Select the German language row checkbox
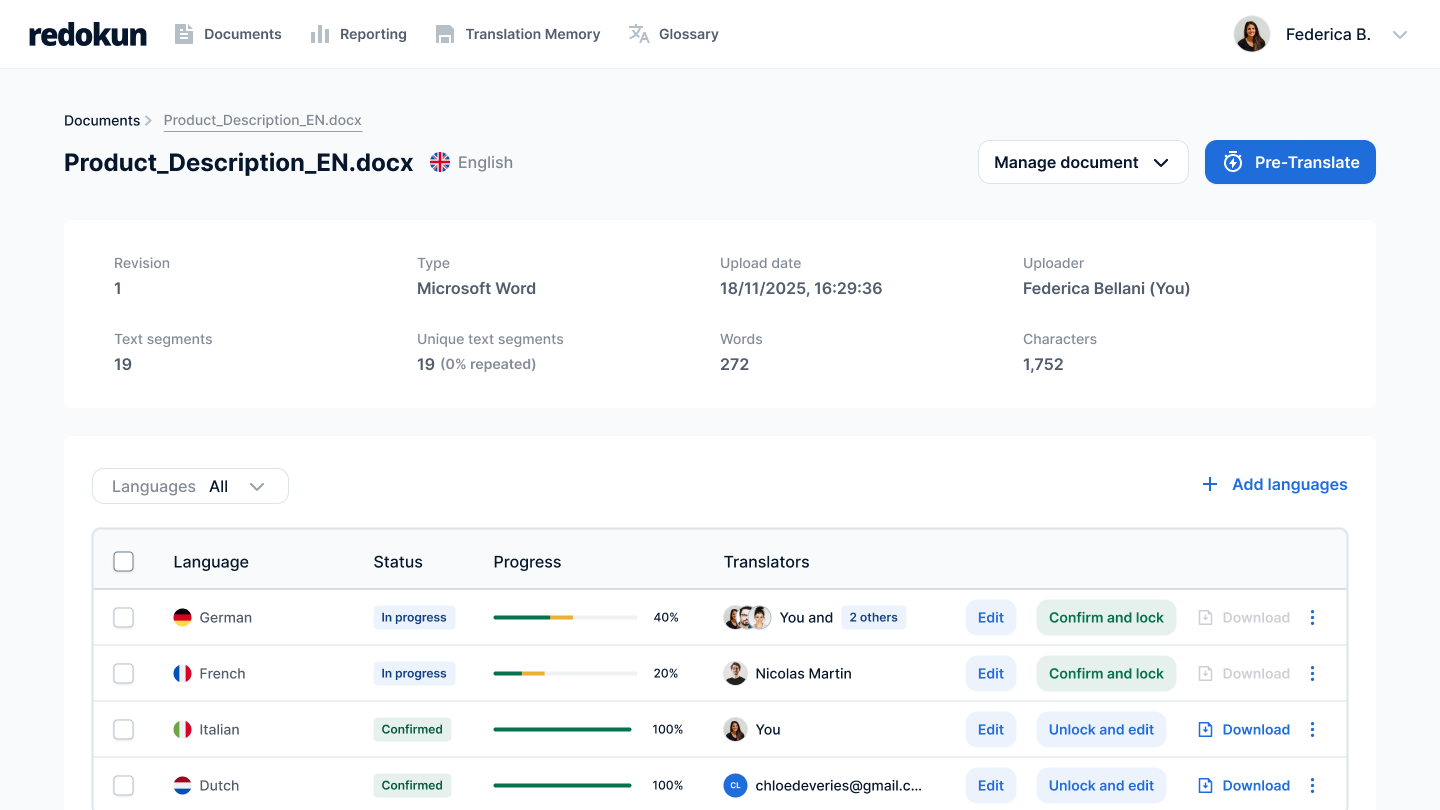 point(123,617)
